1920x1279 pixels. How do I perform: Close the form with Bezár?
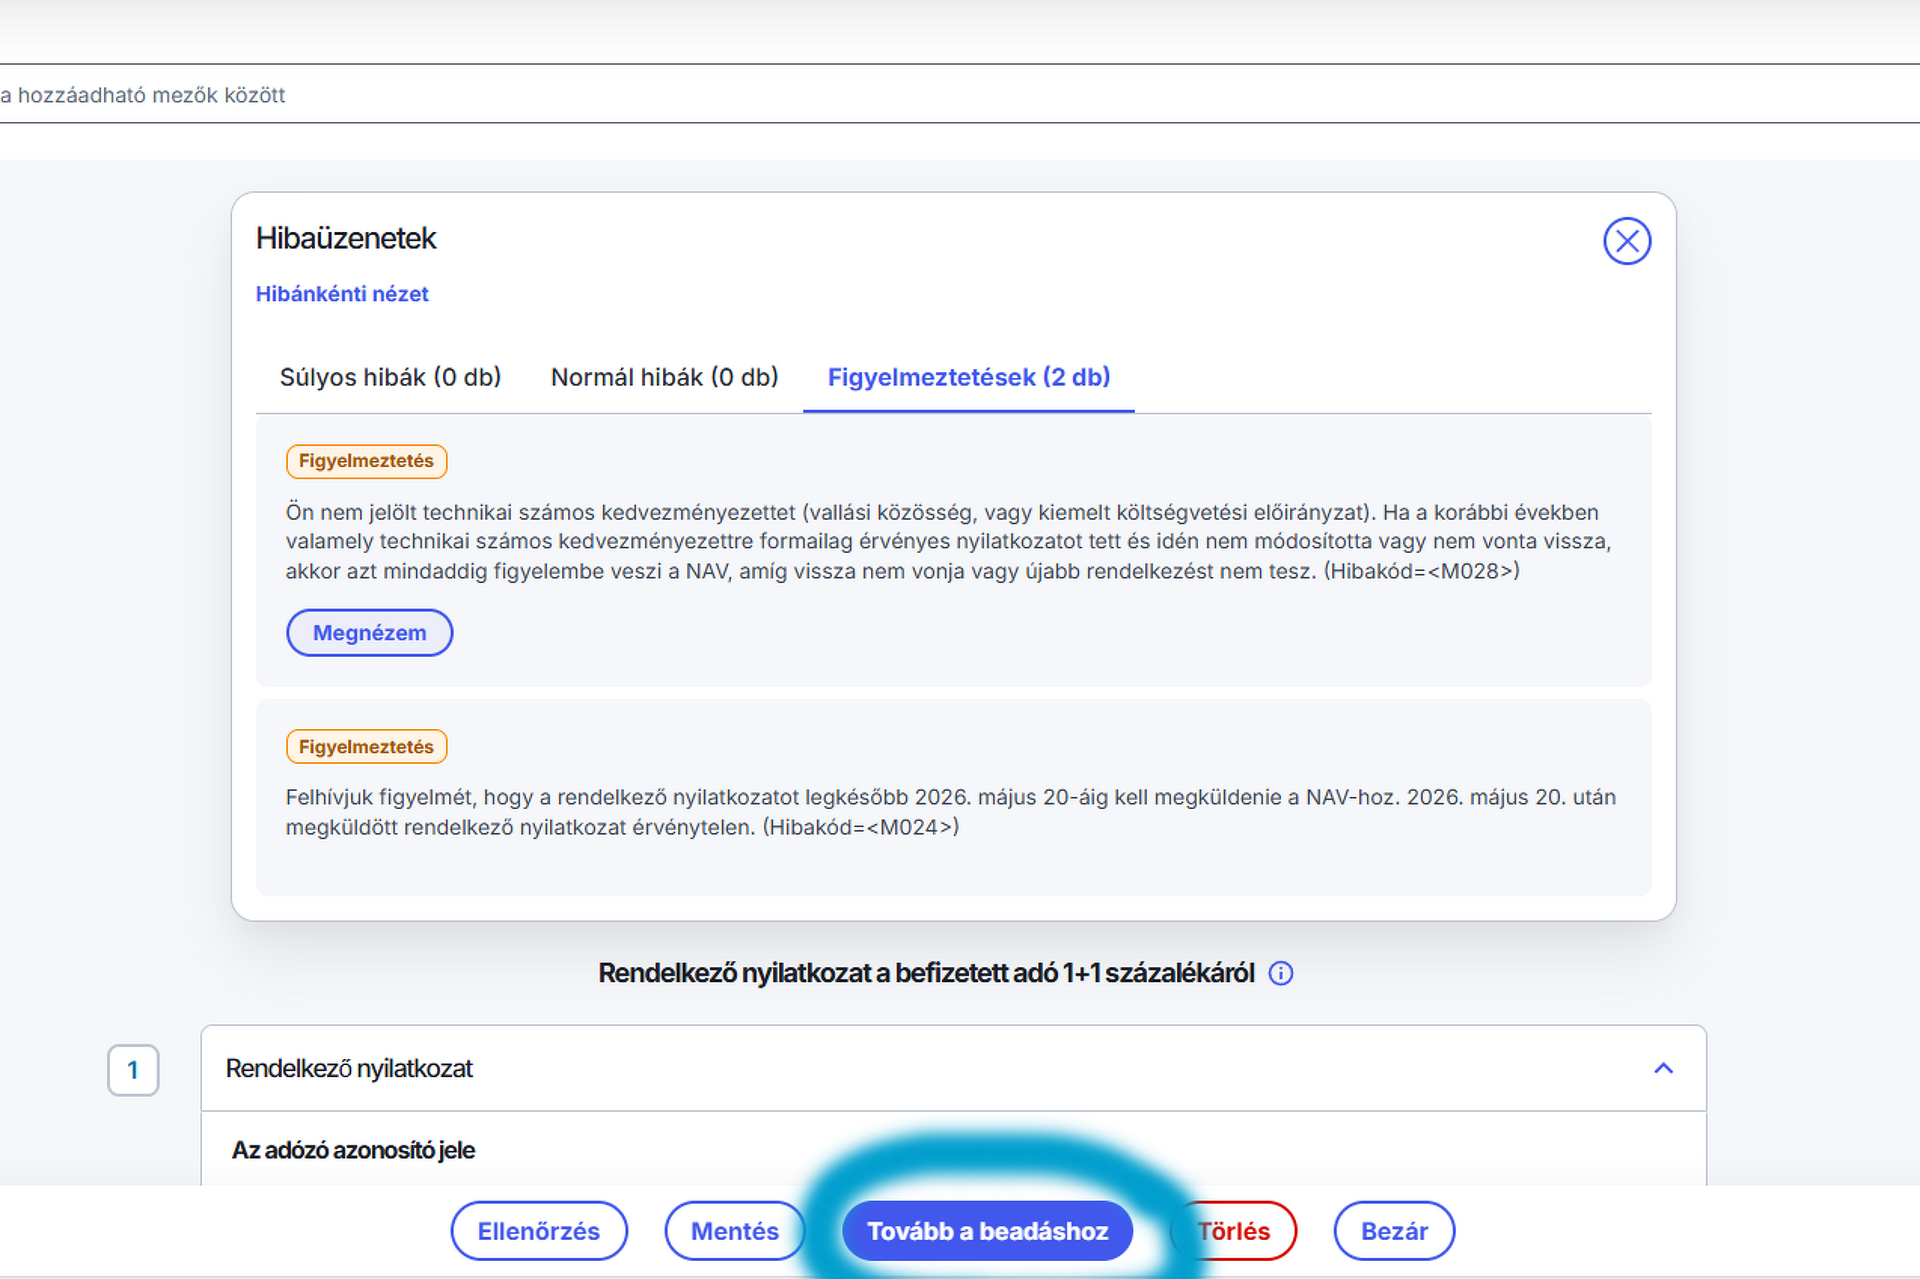[1394, 1231]
